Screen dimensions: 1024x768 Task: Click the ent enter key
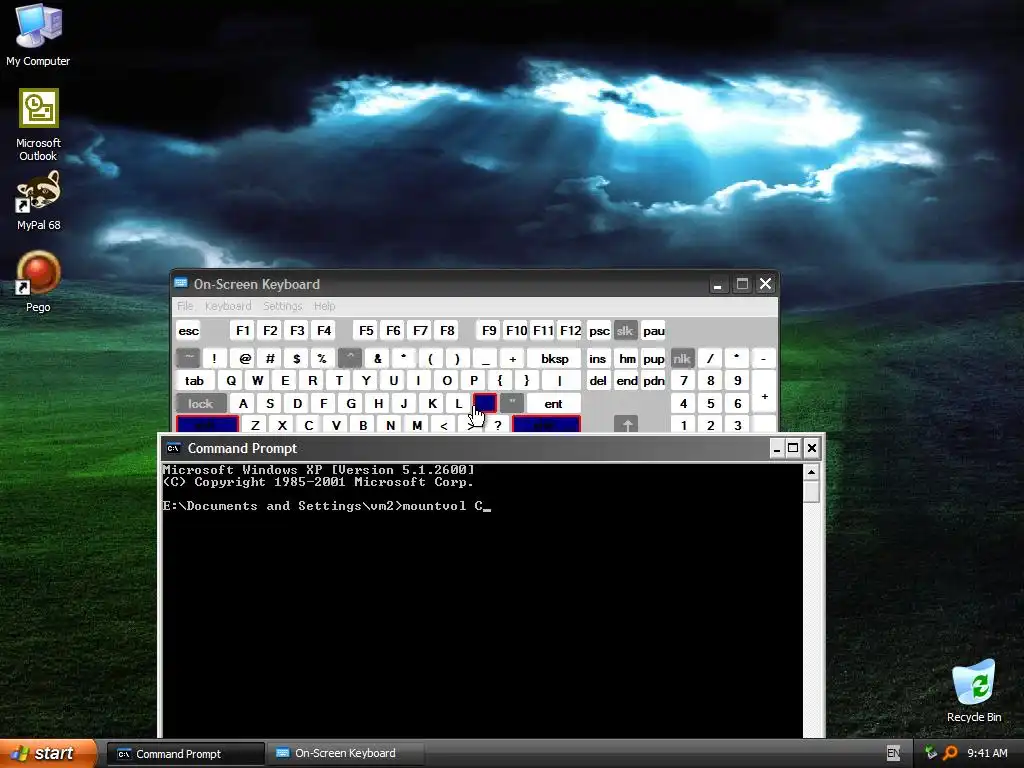pyautogui.click(x=553, y=404)
